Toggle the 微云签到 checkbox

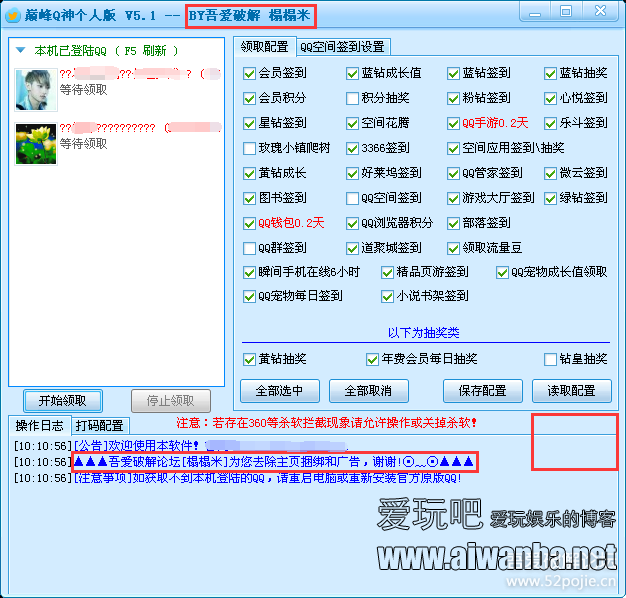pos(550,173)
